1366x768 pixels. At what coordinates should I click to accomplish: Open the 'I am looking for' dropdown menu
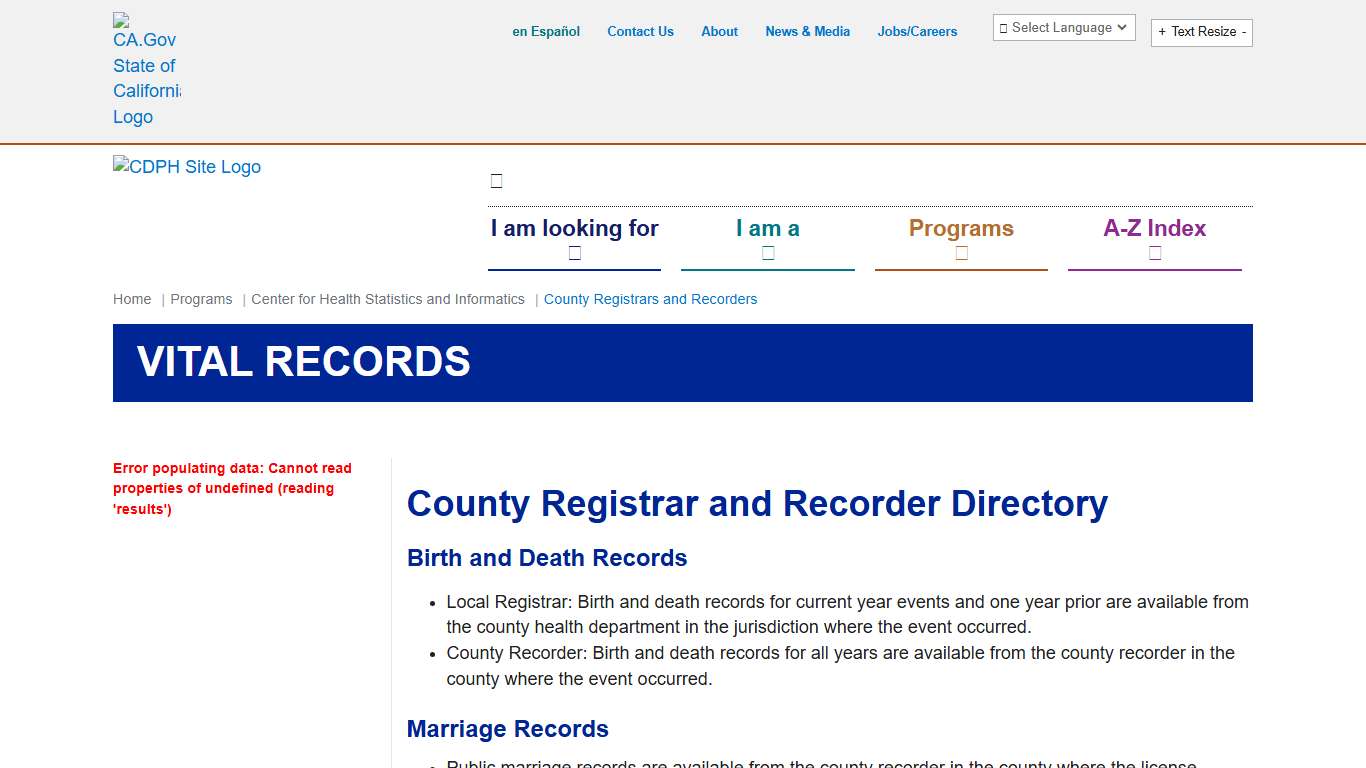click(574, 228)
